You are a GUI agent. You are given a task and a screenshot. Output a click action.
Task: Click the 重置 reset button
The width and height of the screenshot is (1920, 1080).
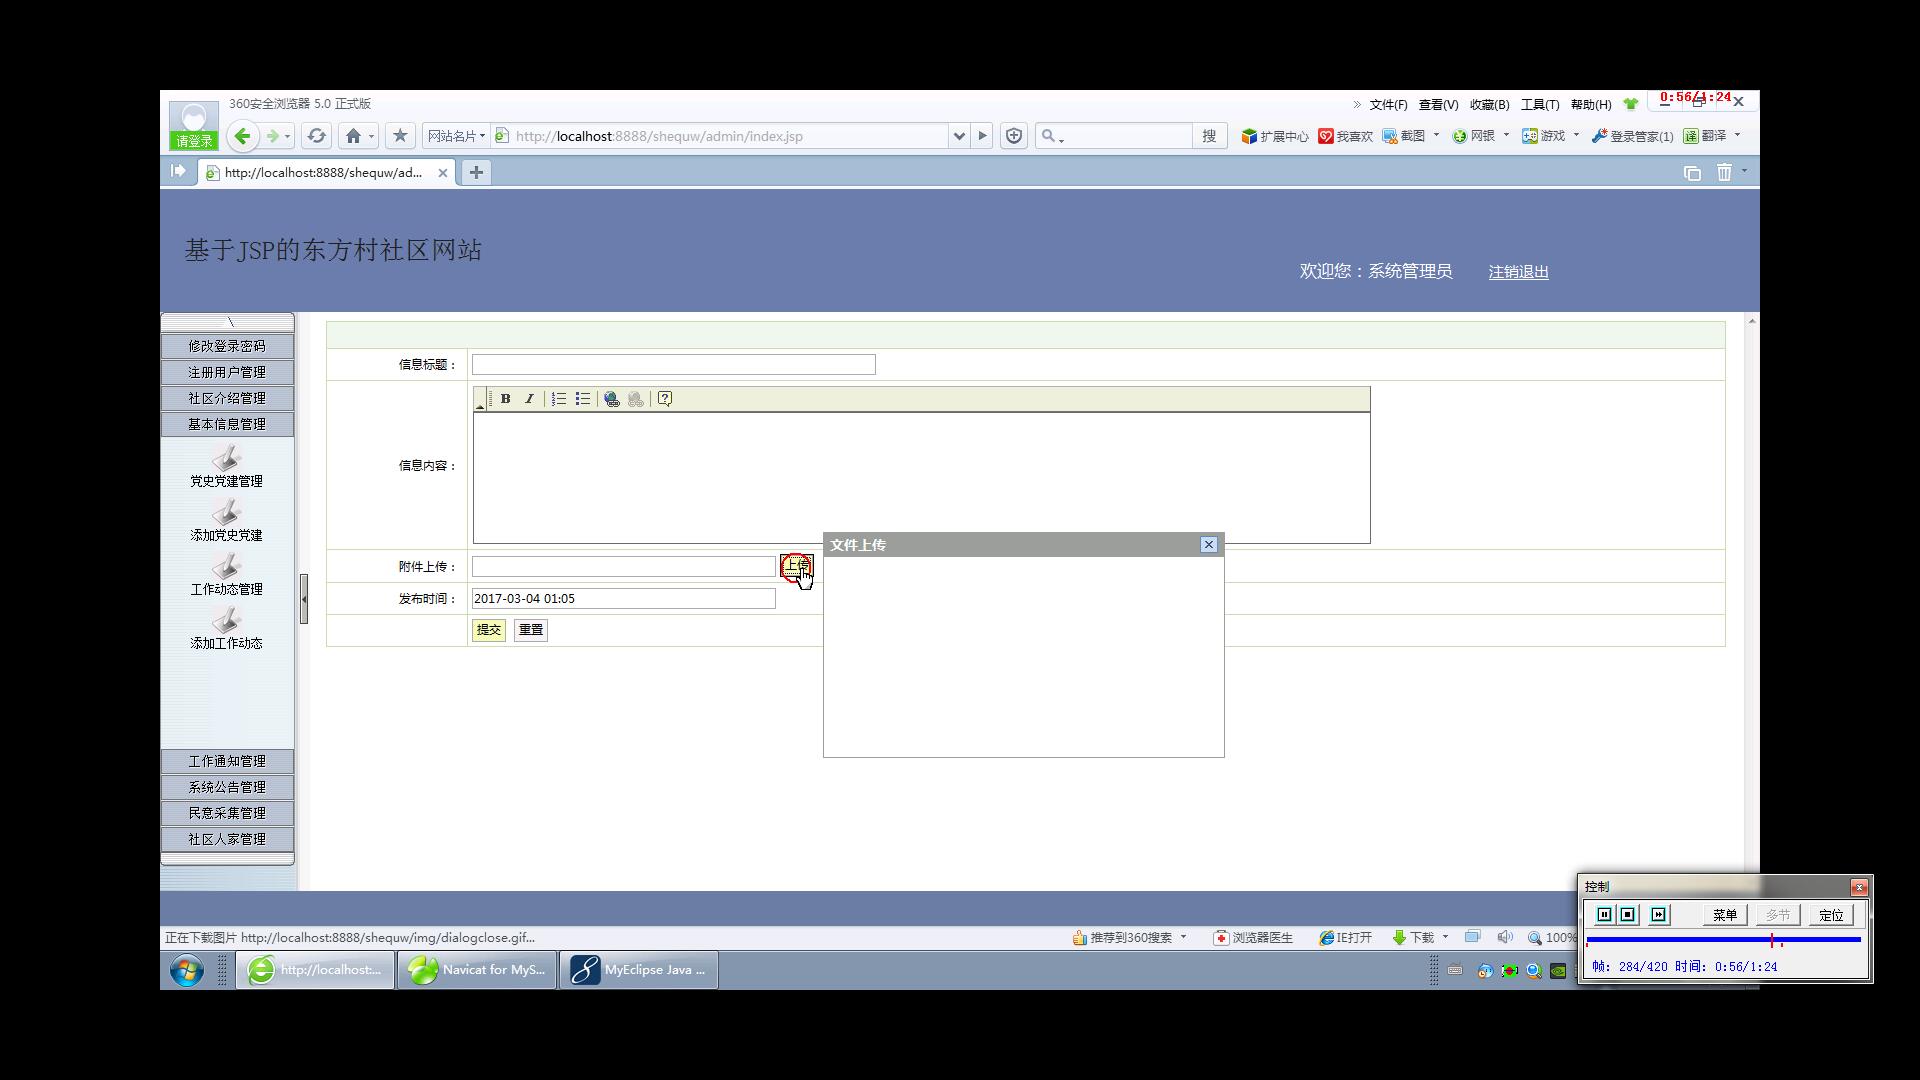tap(531, 630)
